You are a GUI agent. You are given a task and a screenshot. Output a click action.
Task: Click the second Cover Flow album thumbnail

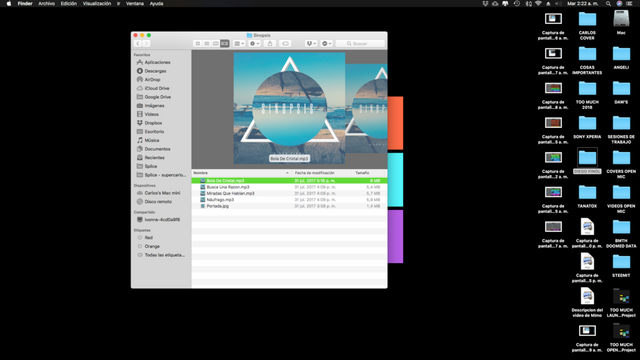coord(367,108)
